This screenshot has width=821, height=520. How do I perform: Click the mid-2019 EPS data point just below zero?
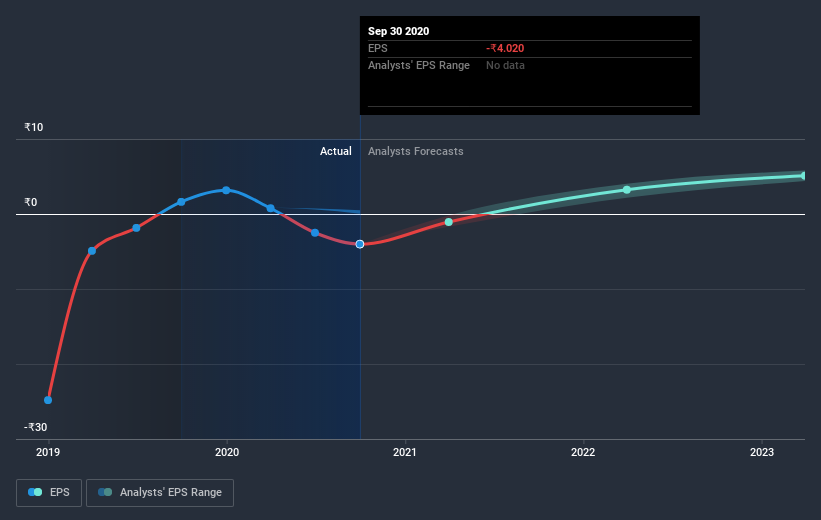(x=136, y=228)
